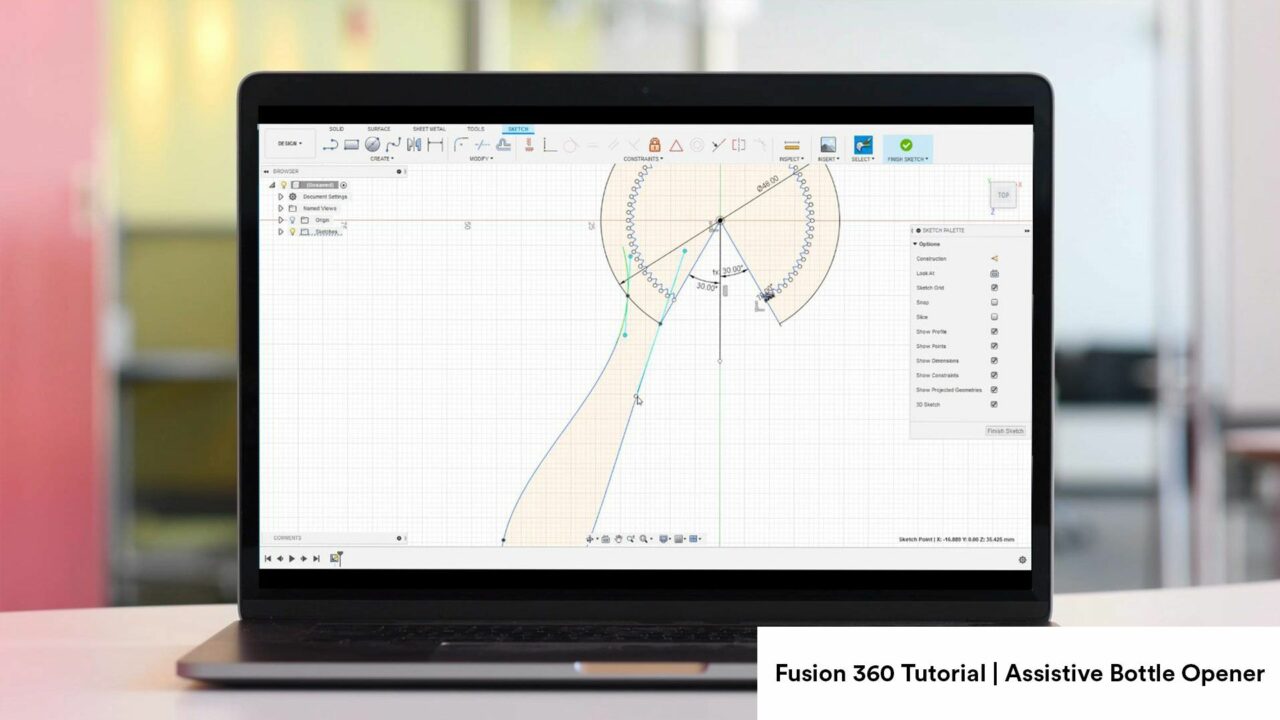Uncheck Show Projected Geometries

[994, 389]
